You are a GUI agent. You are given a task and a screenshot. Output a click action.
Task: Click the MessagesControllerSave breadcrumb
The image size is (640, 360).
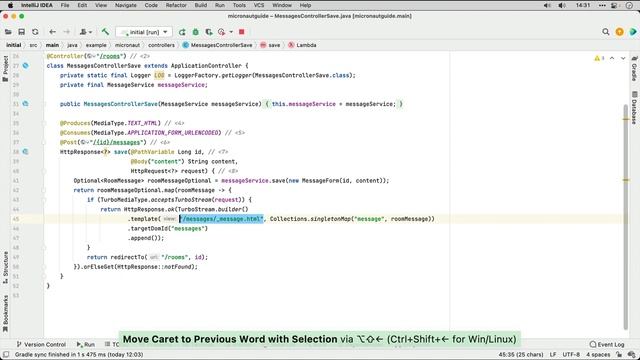tap(217, 45)
